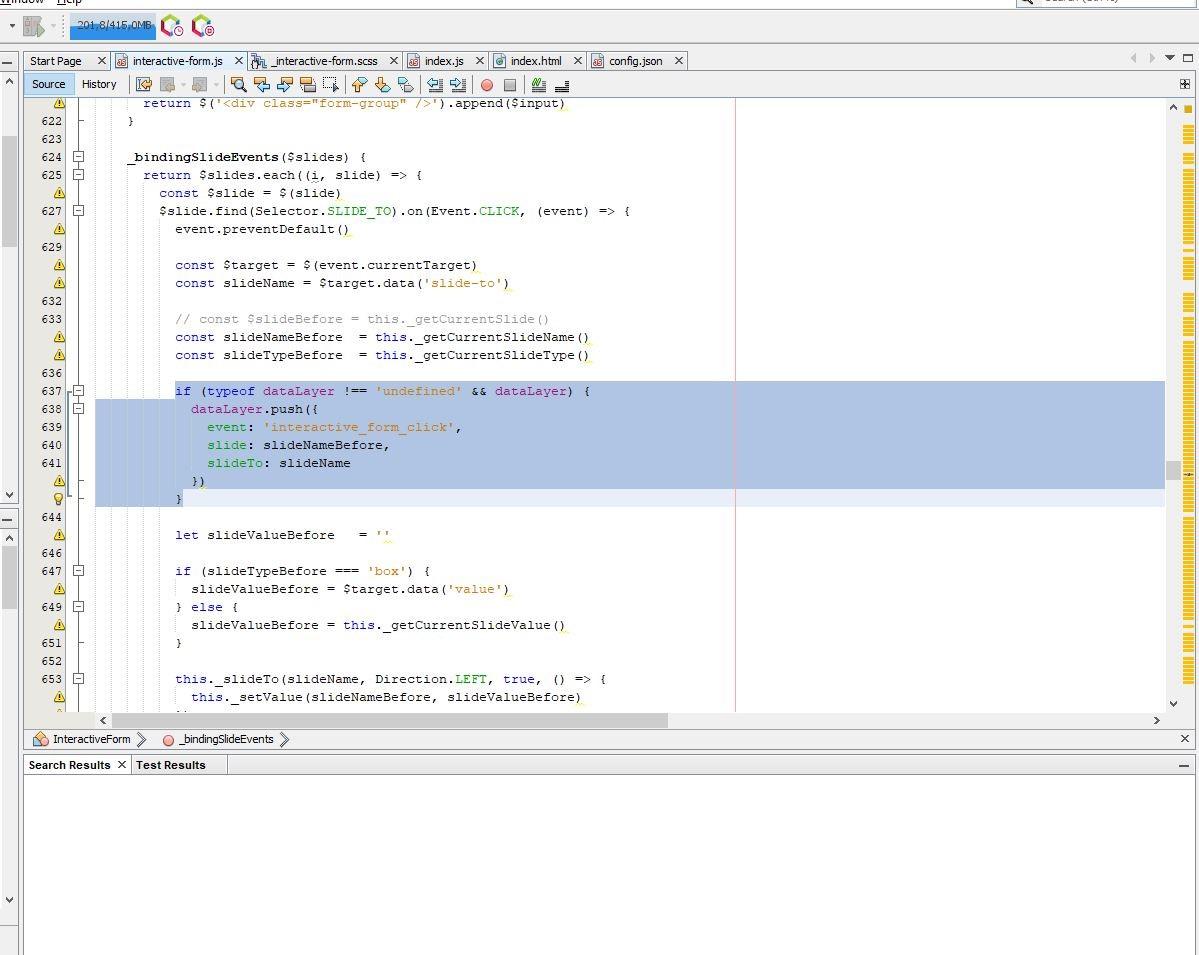Image resolution: width=1199 pixels, height=955 pixels.
Task: Click the Shift Line Right icon
Action: click(458, 85)
